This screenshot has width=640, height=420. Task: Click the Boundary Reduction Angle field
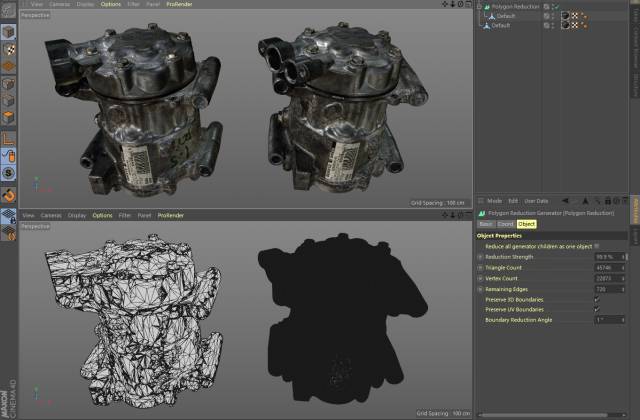pos(605,320)
